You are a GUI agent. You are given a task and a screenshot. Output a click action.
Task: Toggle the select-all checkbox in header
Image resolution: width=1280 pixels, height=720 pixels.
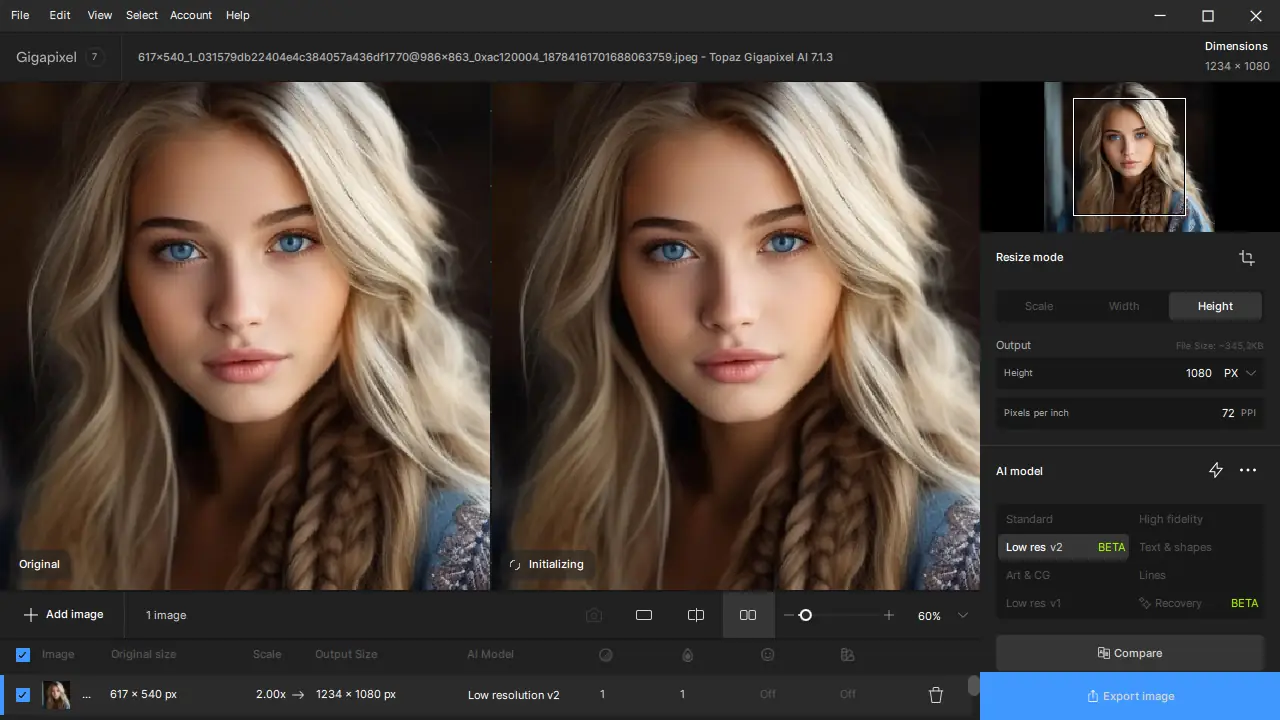(x=23, y=655)
